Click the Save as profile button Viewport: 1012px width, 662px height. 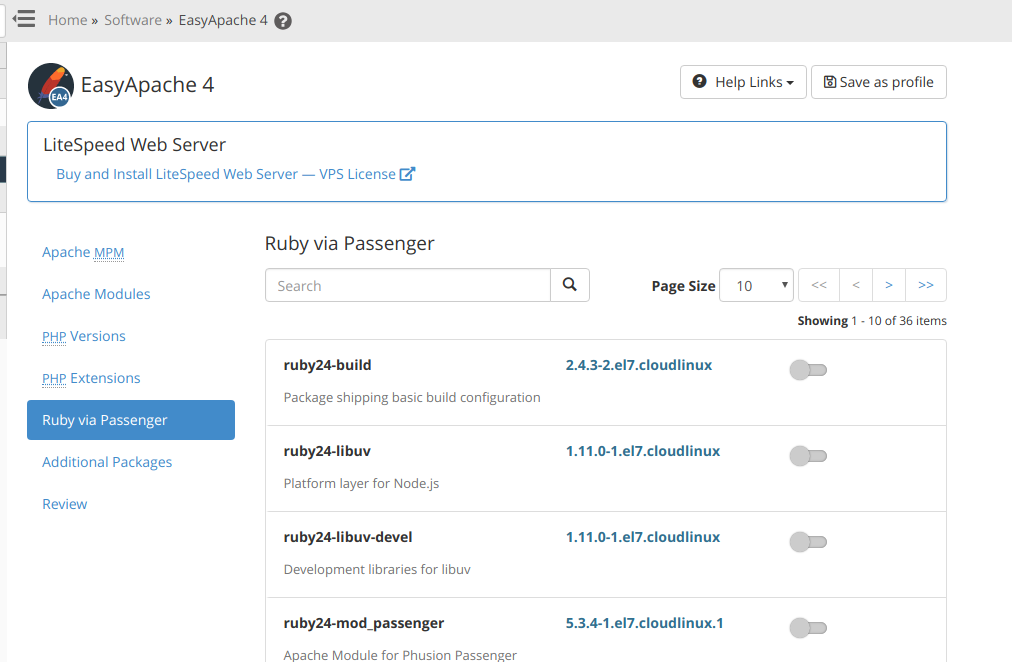click(878, 82)
